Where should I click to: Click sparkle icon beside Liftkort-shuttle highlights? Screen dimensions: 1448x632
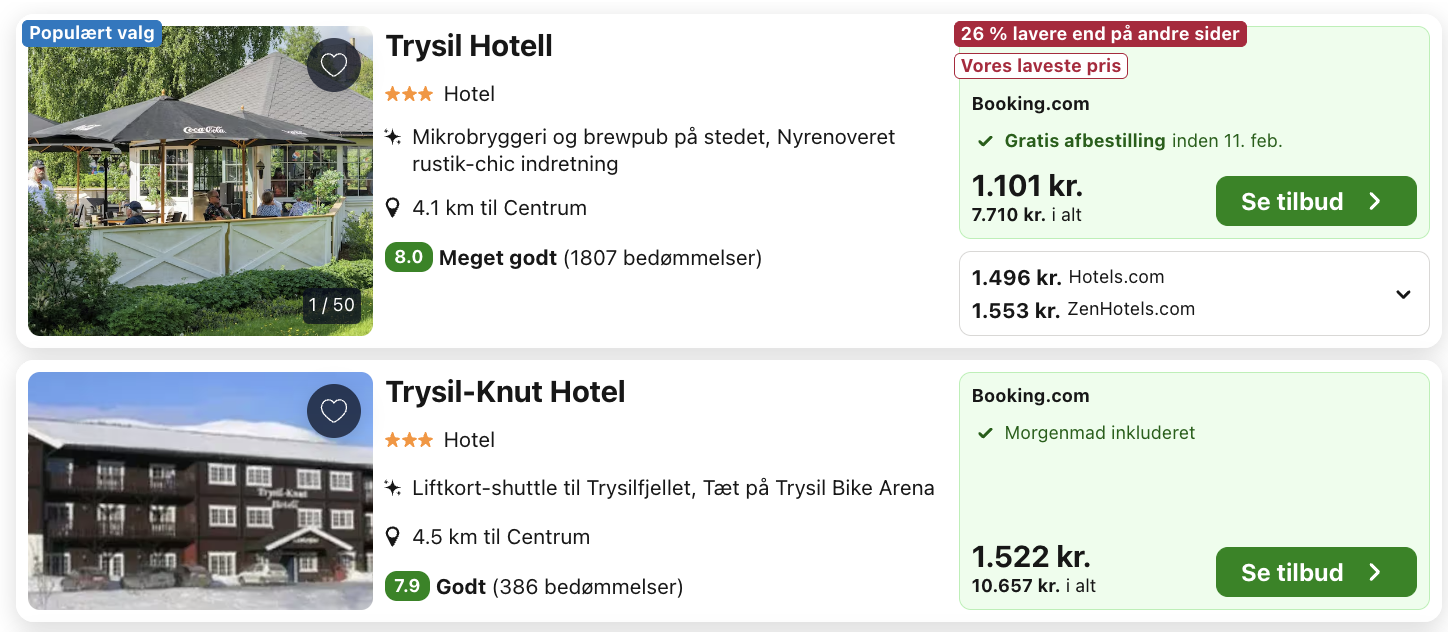394,489
